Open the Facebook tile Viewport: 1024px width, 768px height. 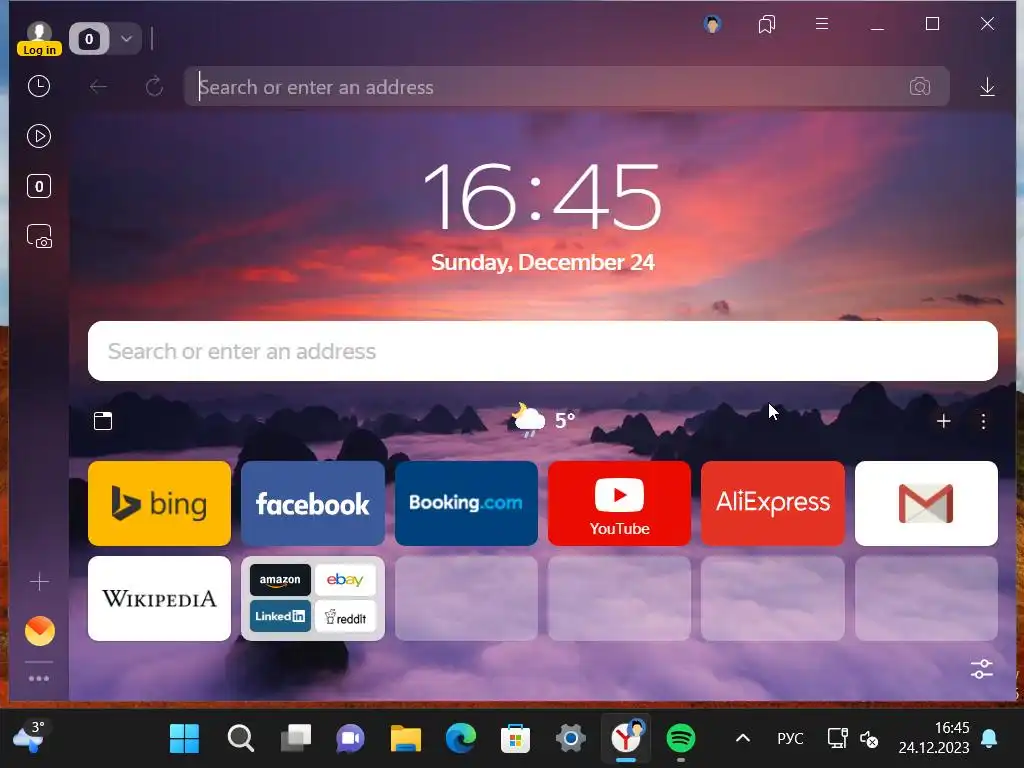click(313, 503)
